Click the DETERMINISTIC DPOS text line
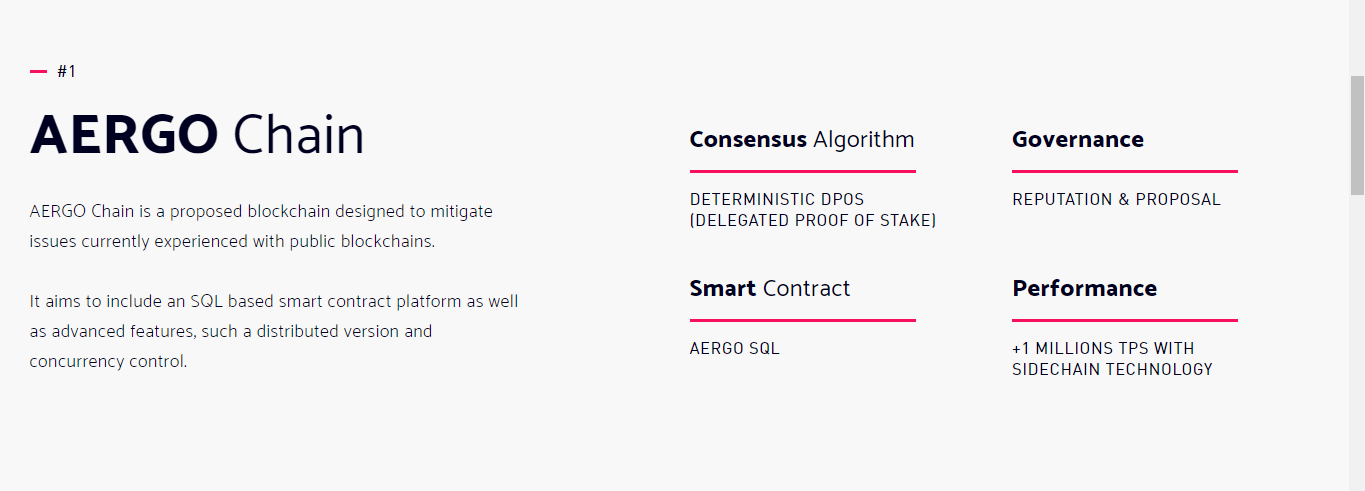 coord(776,199)
